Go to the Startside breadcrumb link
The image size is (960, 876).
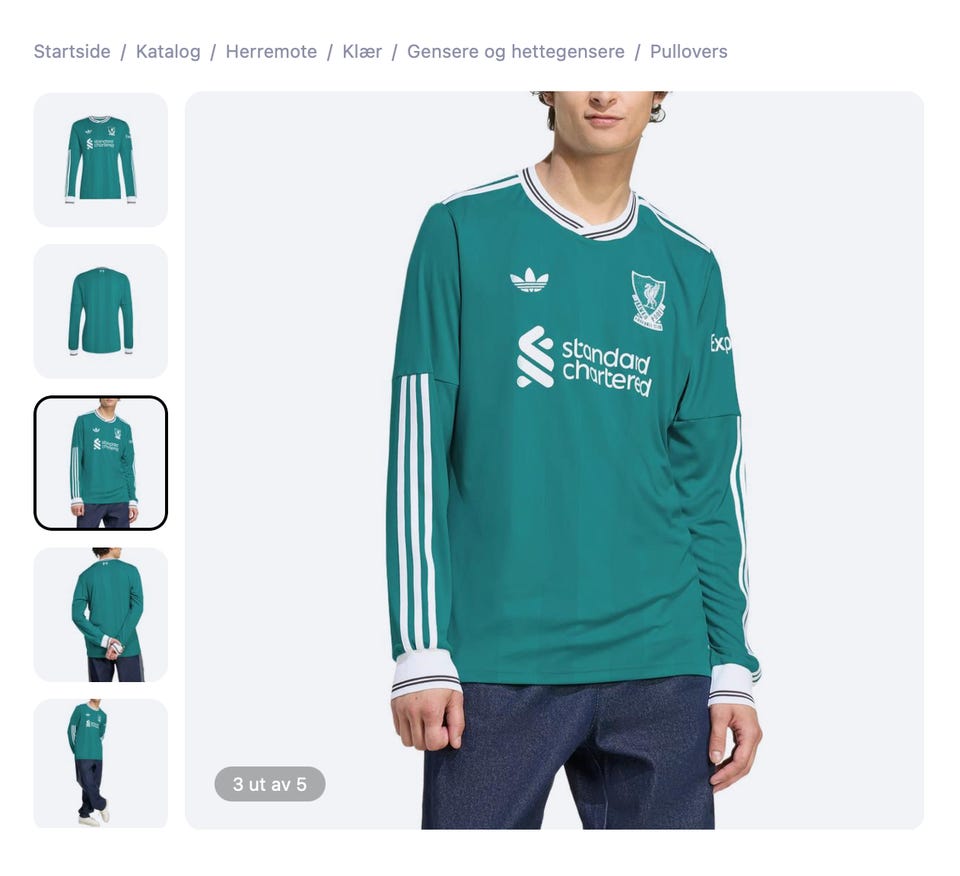coord(72,51)
